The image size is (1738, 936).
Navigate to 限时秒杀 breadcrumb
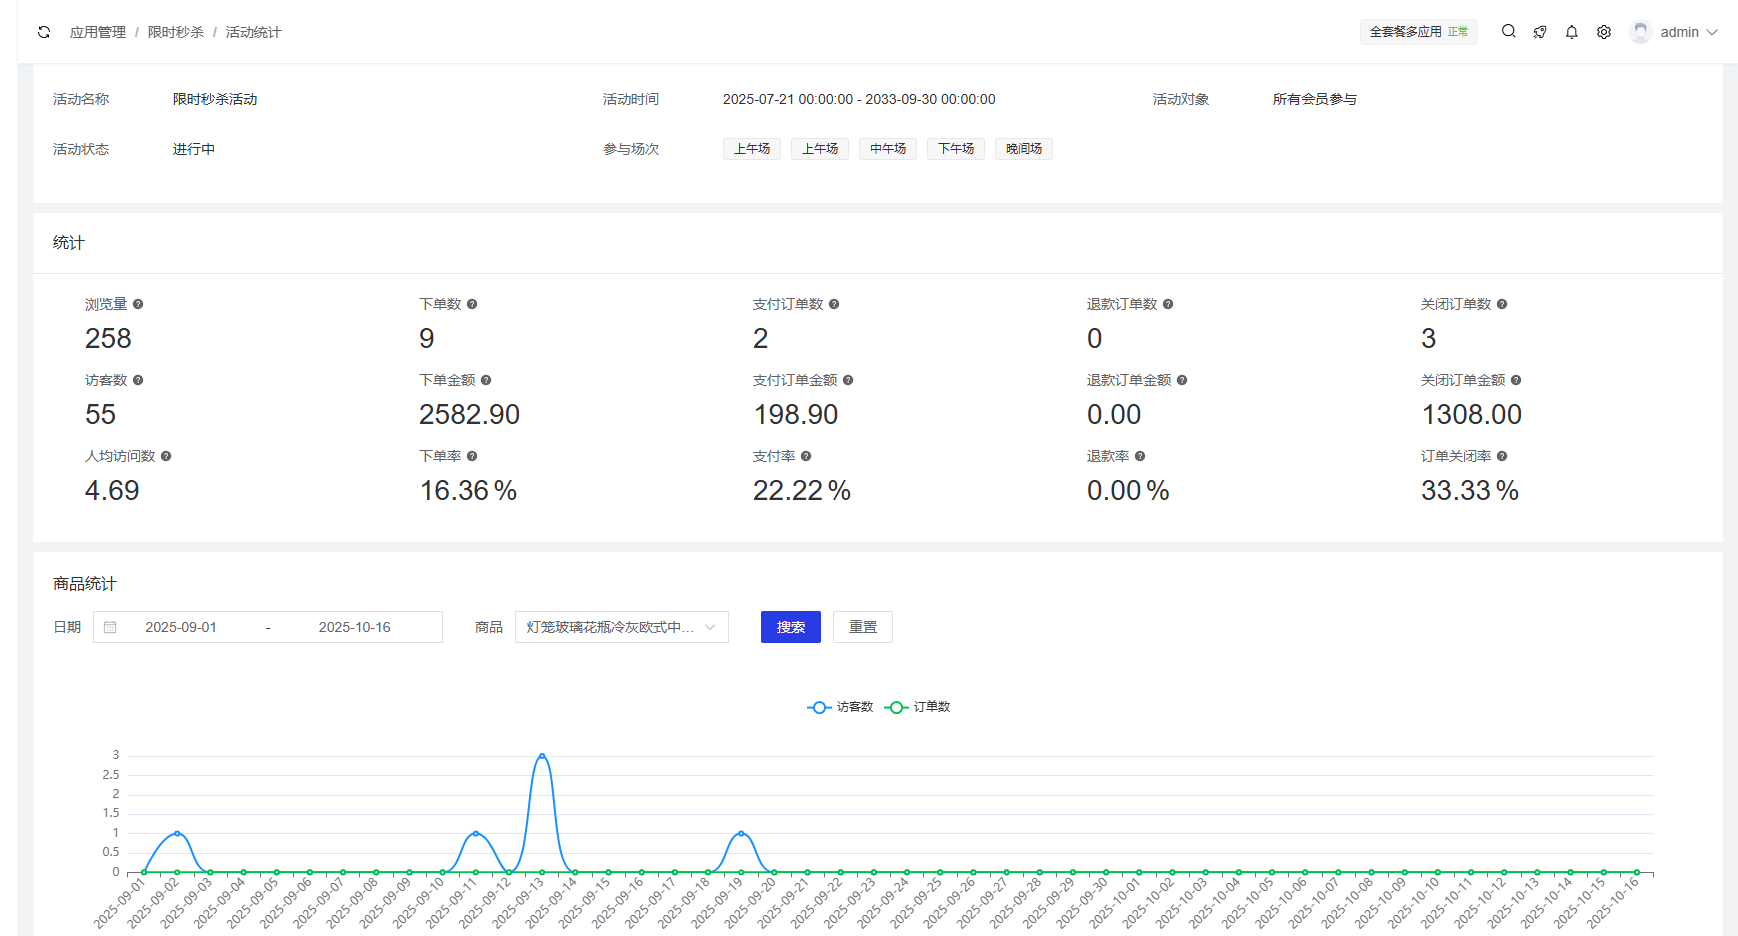coord(176,32)
